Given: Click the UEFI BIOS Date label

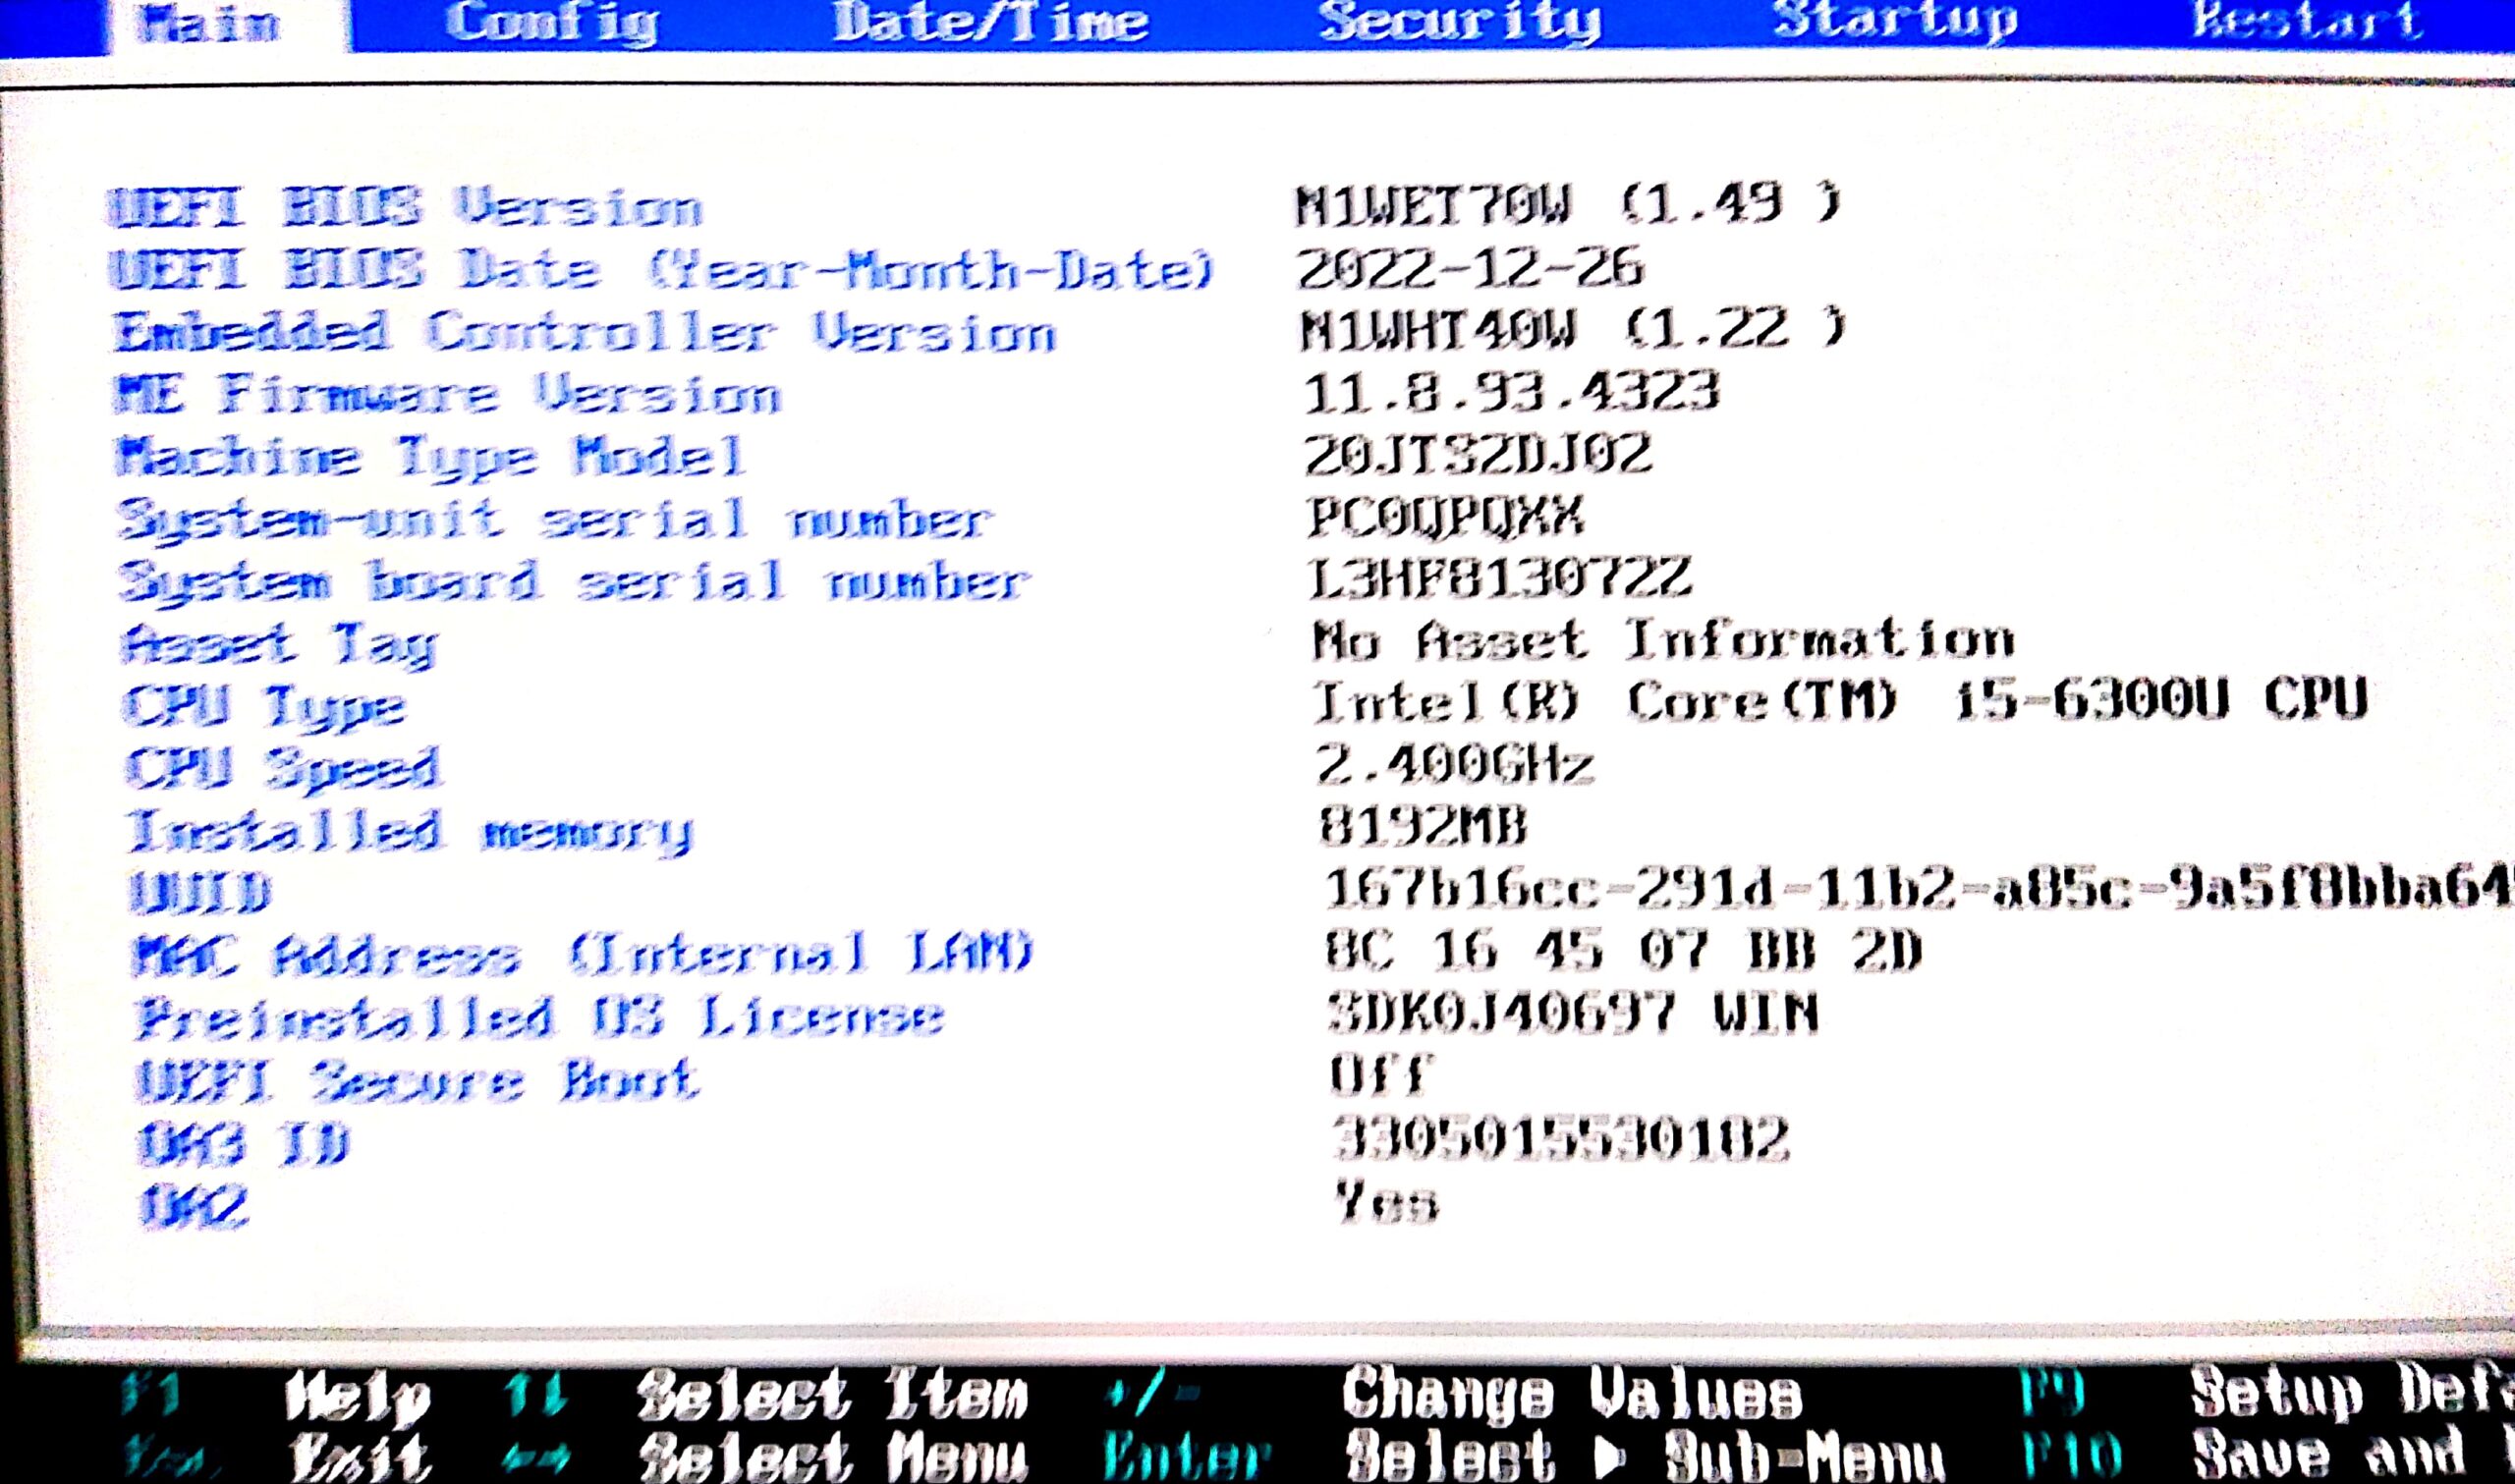Looking at the screenshot, I should pyautogui.click(x=661, y=269).
